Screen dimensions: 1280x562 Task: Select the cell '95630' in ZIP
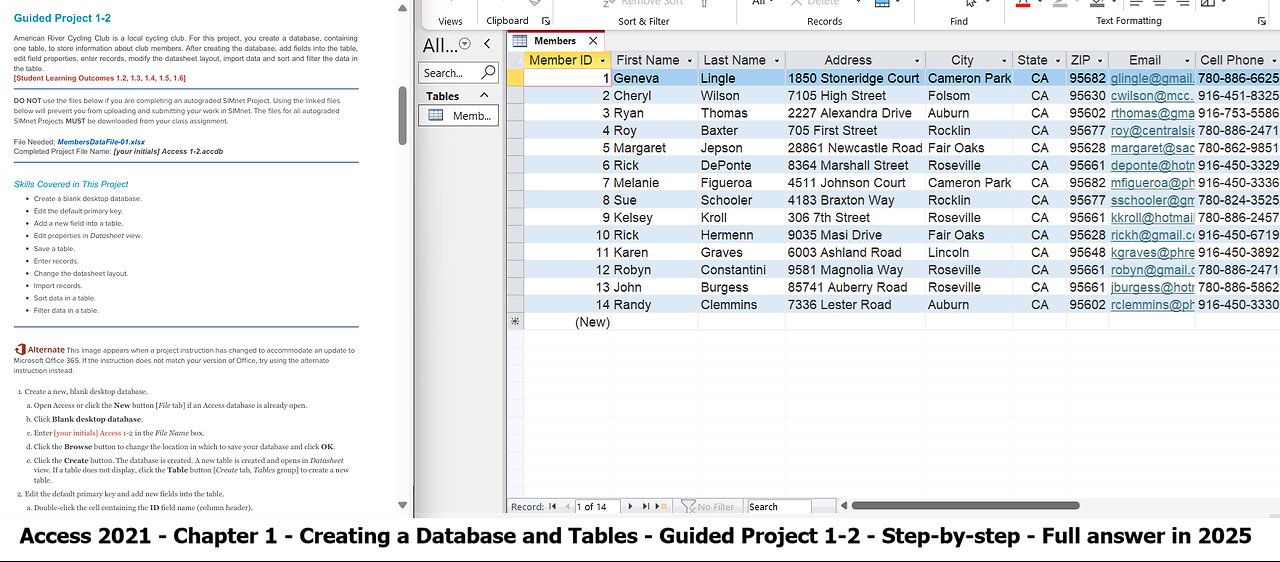[1087, 96]
